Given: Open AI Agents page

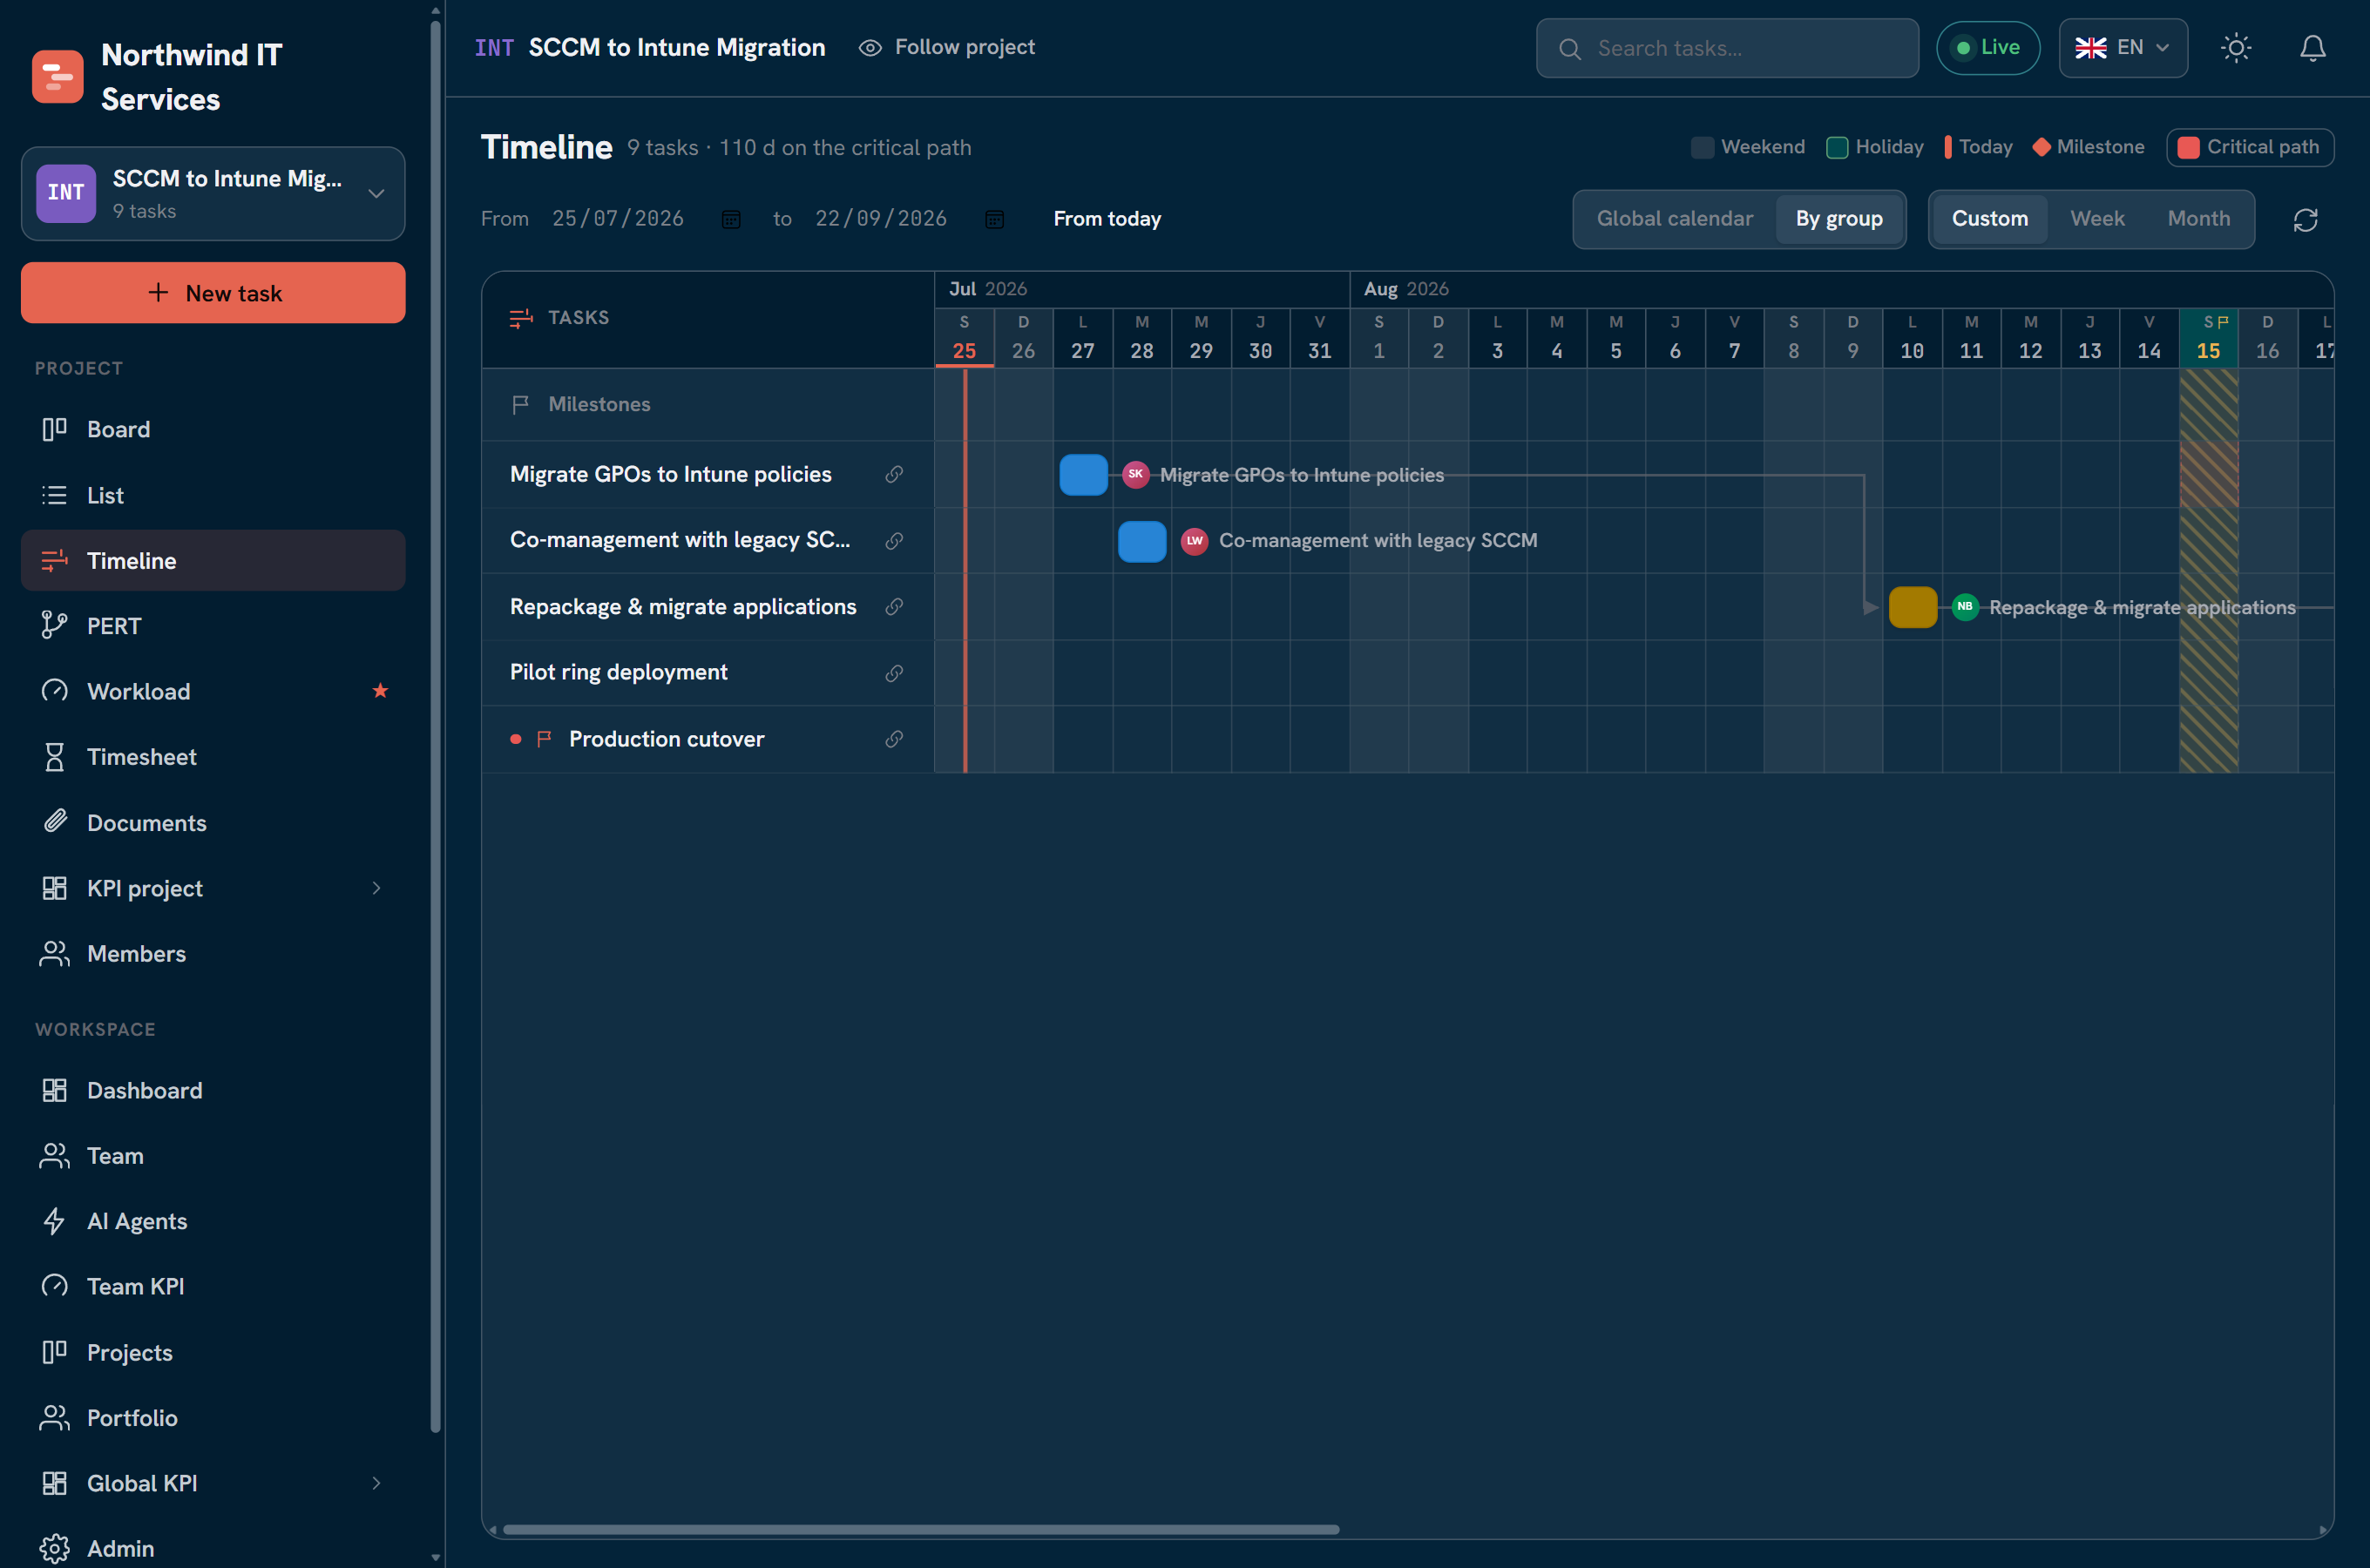Looking at the screenshot, I should click(x=213, y=1221).
